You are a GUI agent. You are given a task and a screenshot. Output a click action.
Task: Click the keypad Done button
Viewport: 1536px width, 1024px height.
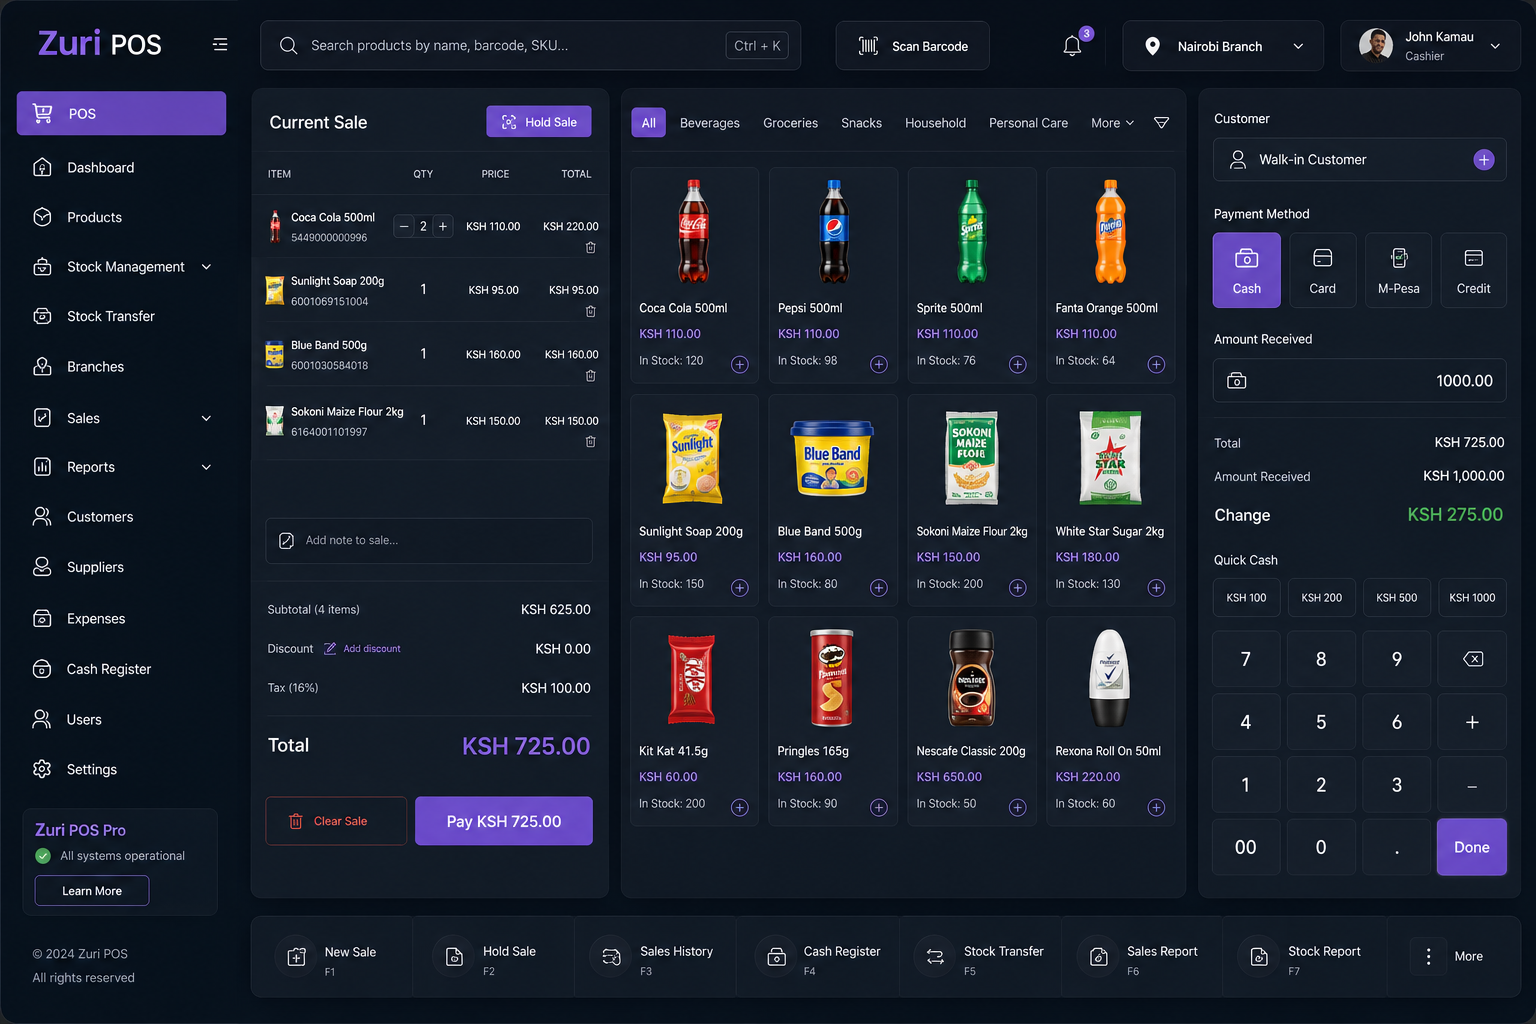[x=1472, y=847]
